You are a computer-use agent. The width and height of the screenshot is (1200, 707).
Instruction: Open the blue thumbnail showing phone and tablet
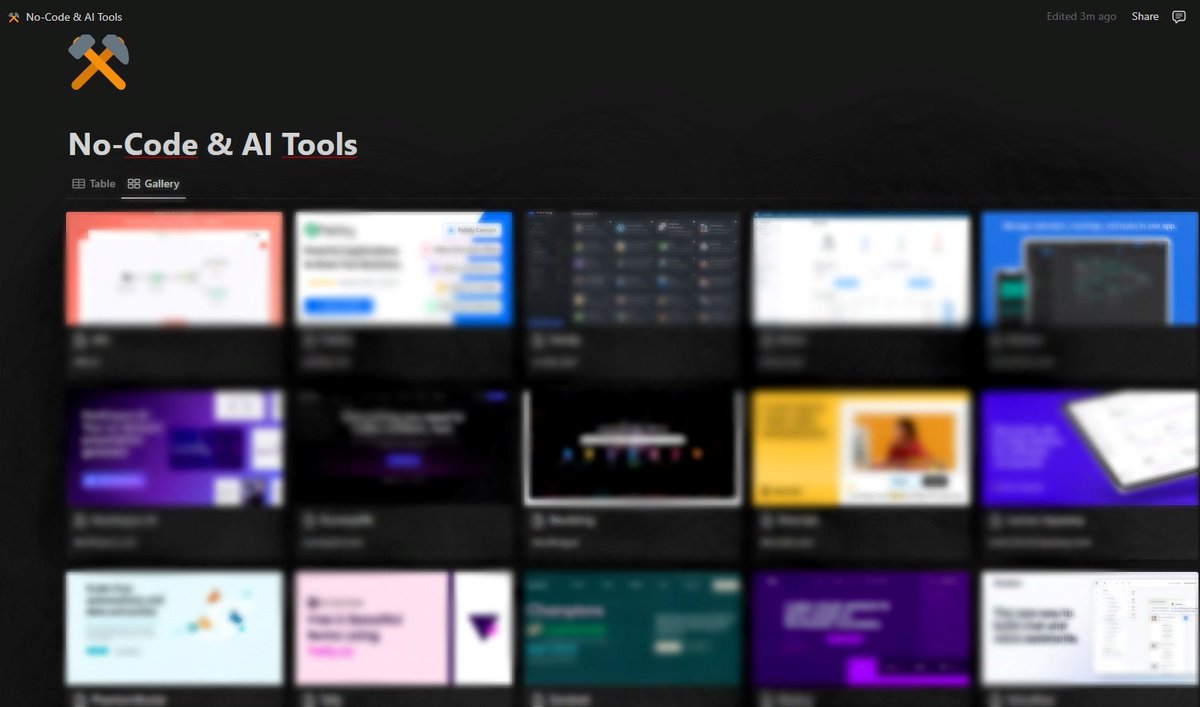(x=1090, y=268)
